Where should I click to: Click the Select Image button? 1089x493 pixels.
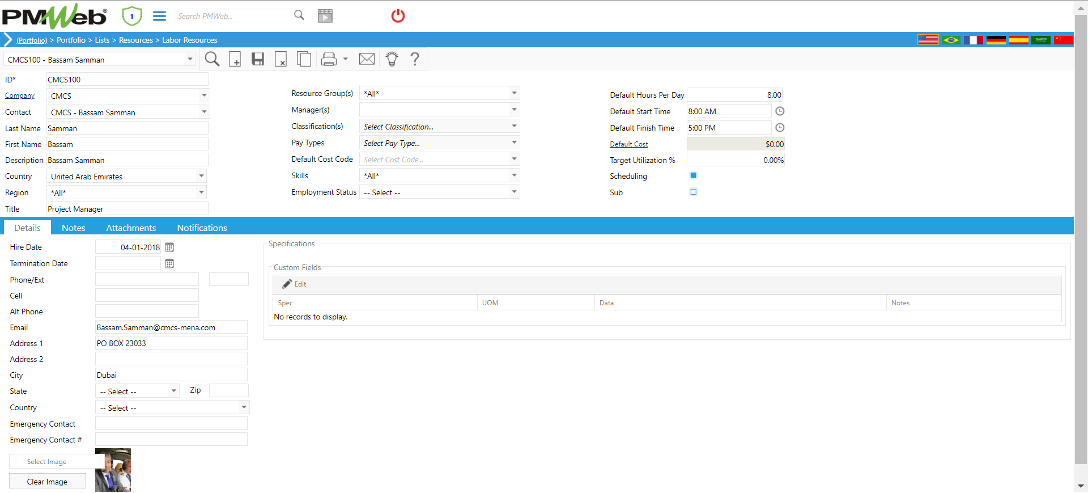click(47, 462)
